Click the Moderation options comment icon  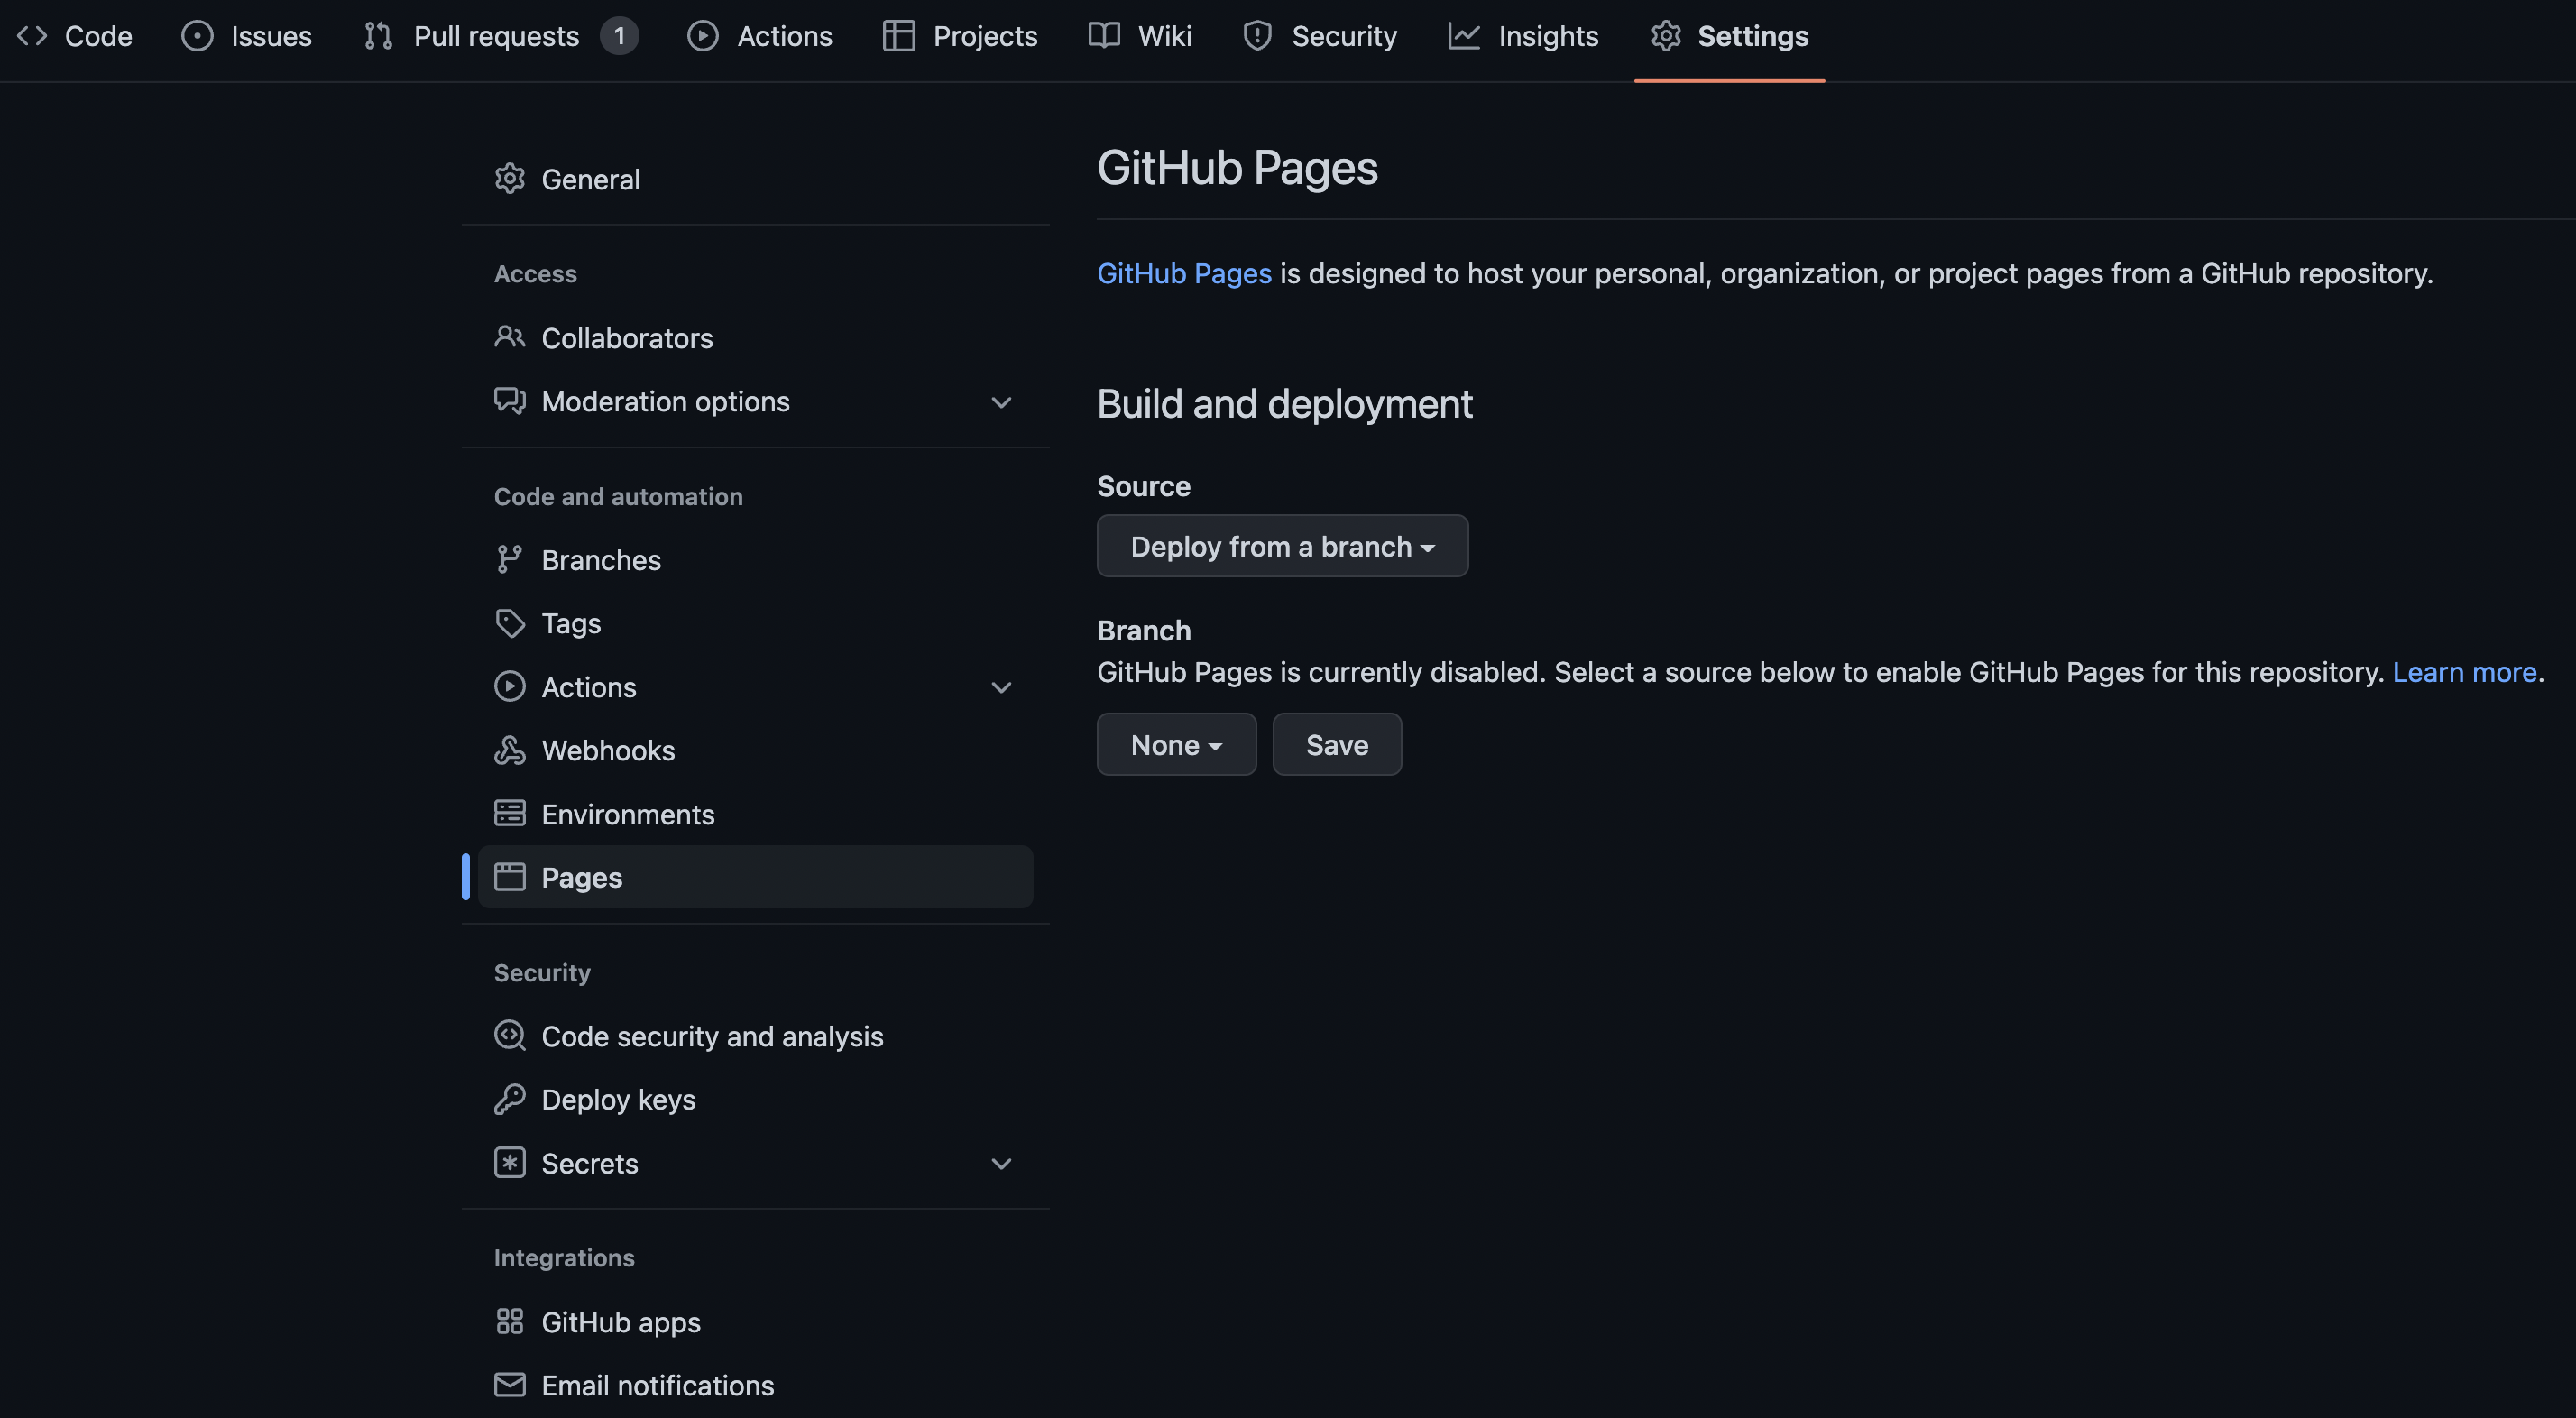pyautogui.click(x=510, y=401)
